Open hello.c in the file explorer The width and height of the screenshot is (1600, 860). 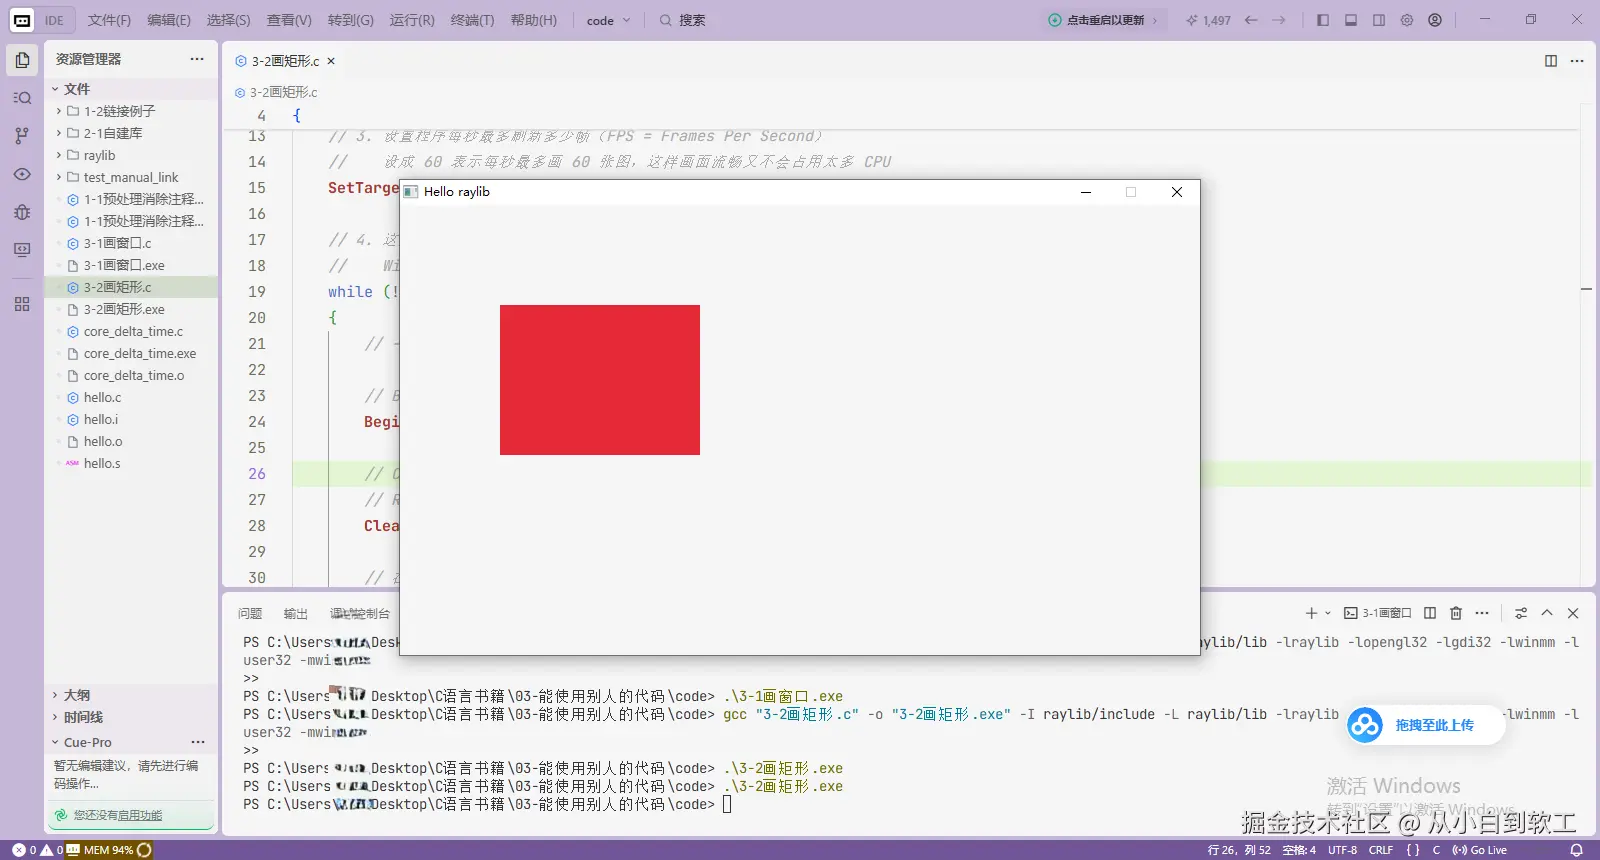pos(130,397)
